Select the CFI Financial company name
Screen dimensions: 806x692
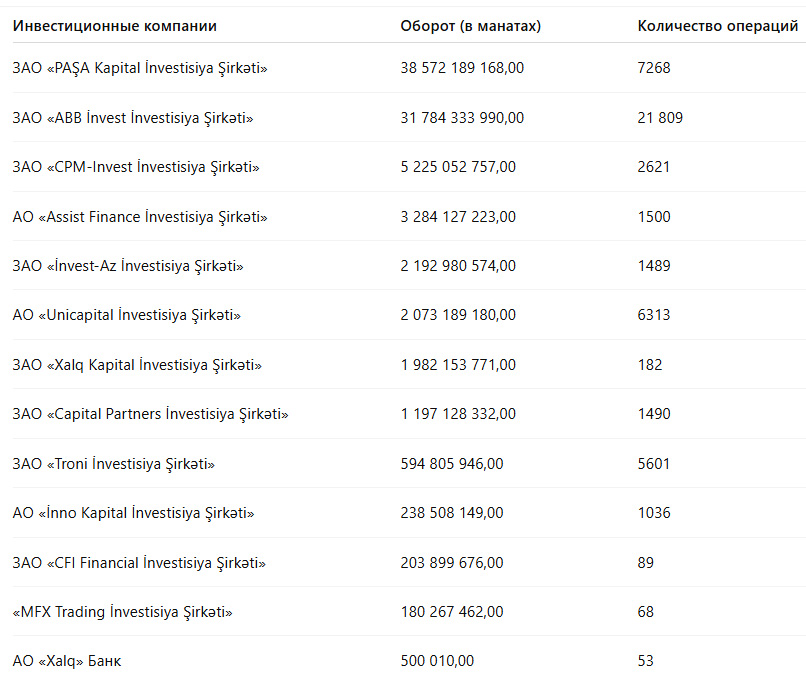pyautogui.click(x=139, y=563)
